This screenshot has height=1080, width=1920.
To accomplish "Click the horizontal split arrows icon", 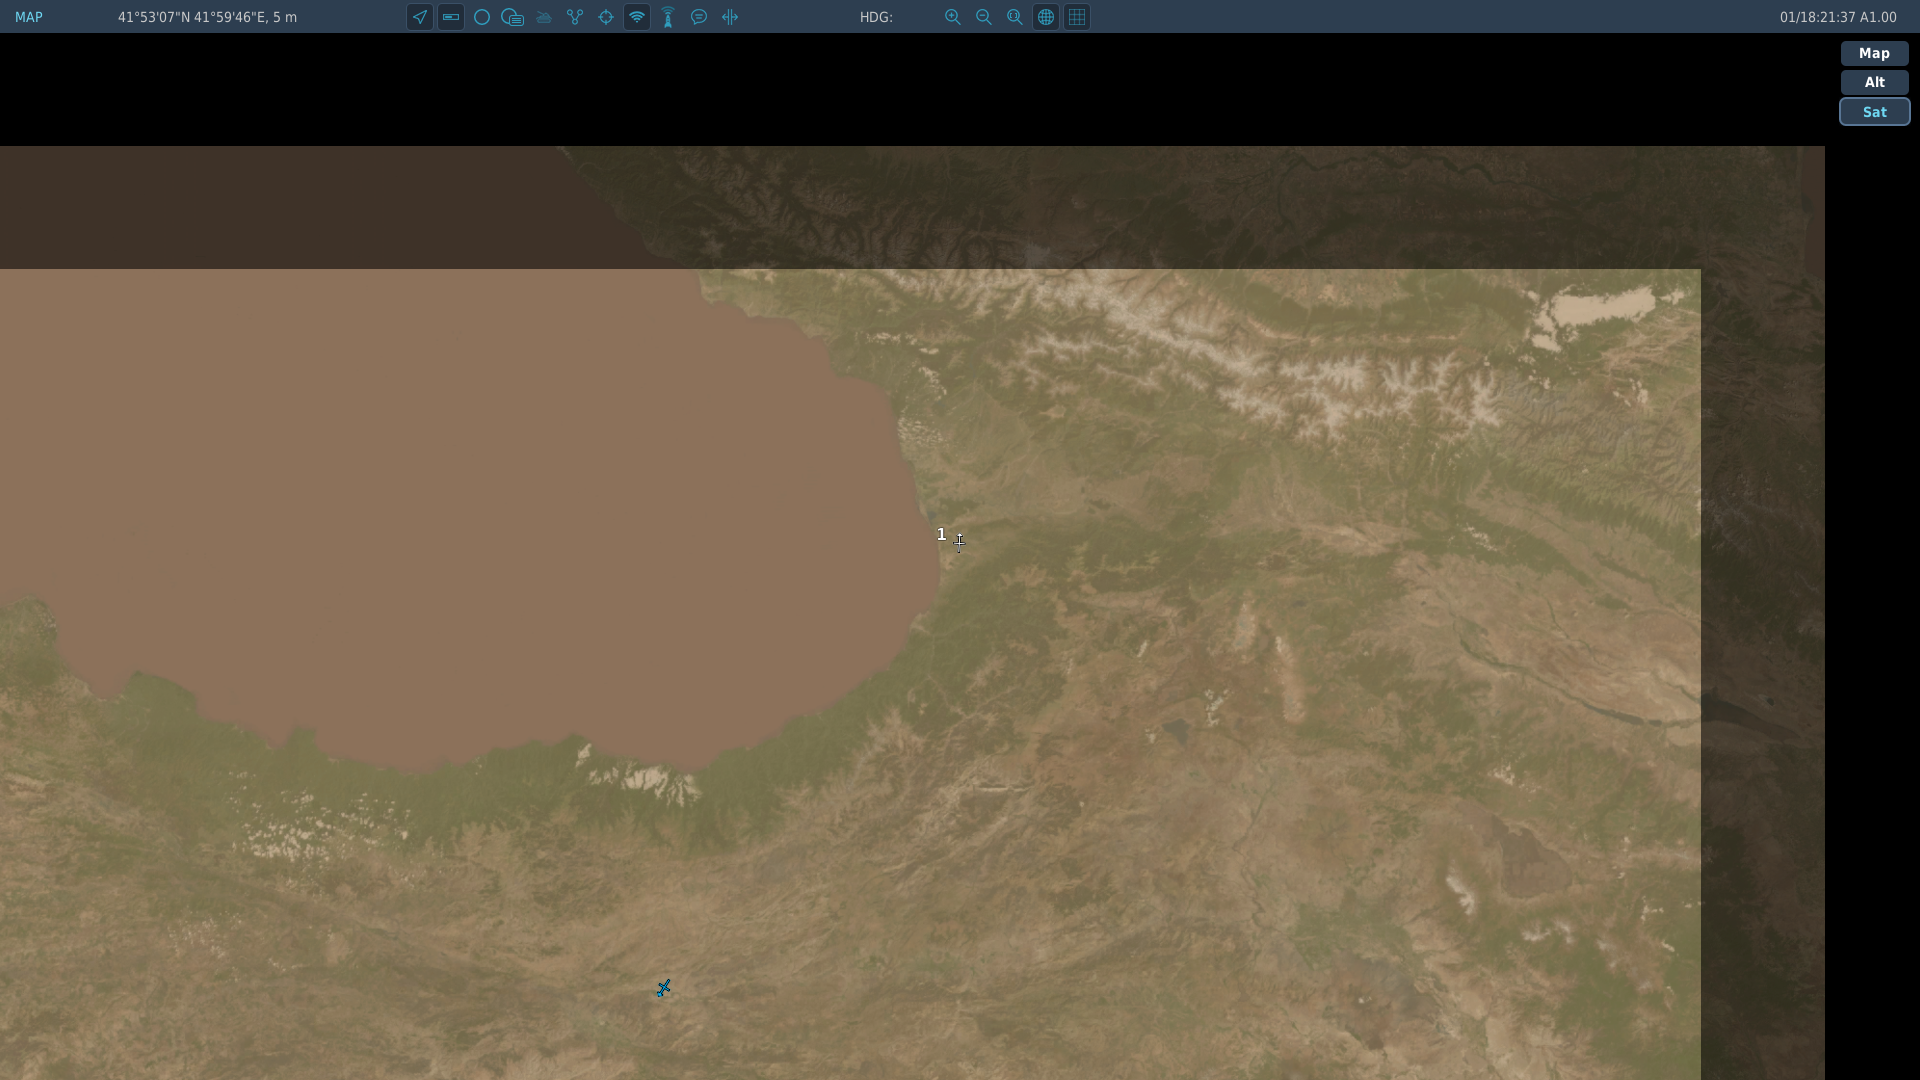I will [730, 17].
